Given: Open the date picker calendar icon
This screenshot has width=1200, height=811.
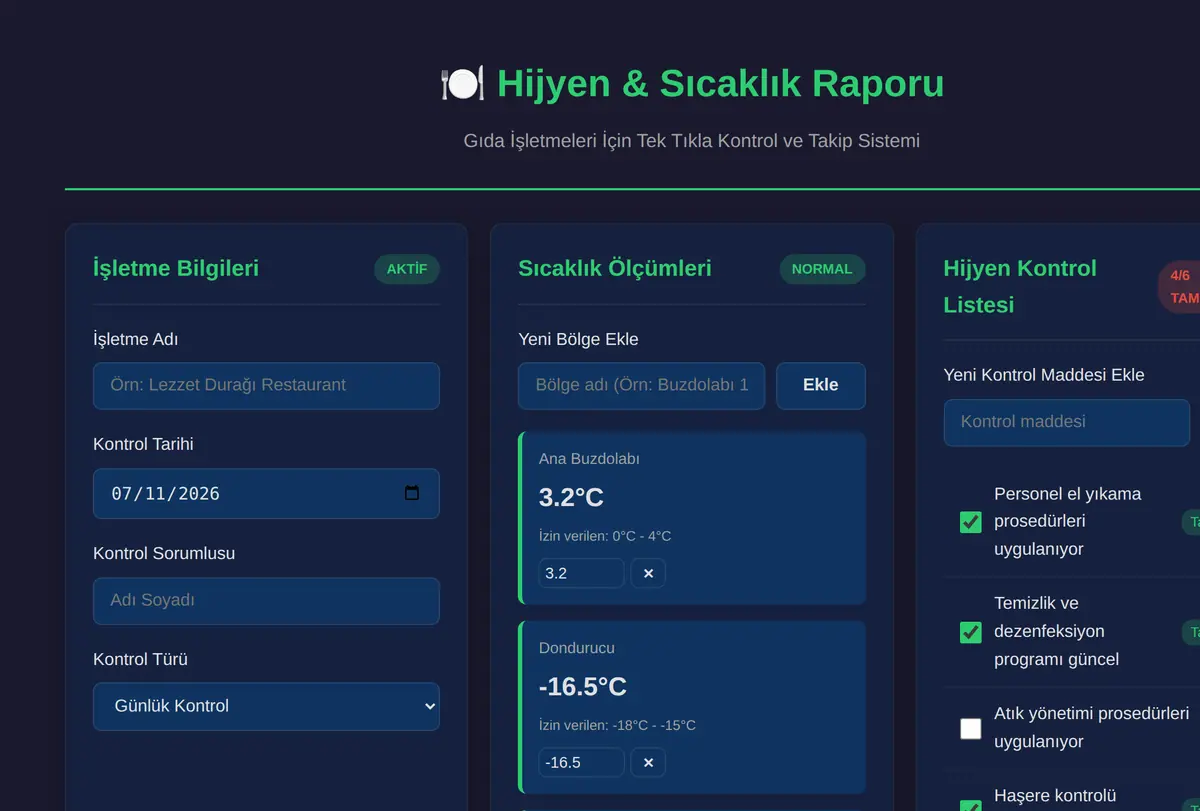Looking at the screenshot, I should [x=412, y=493].
